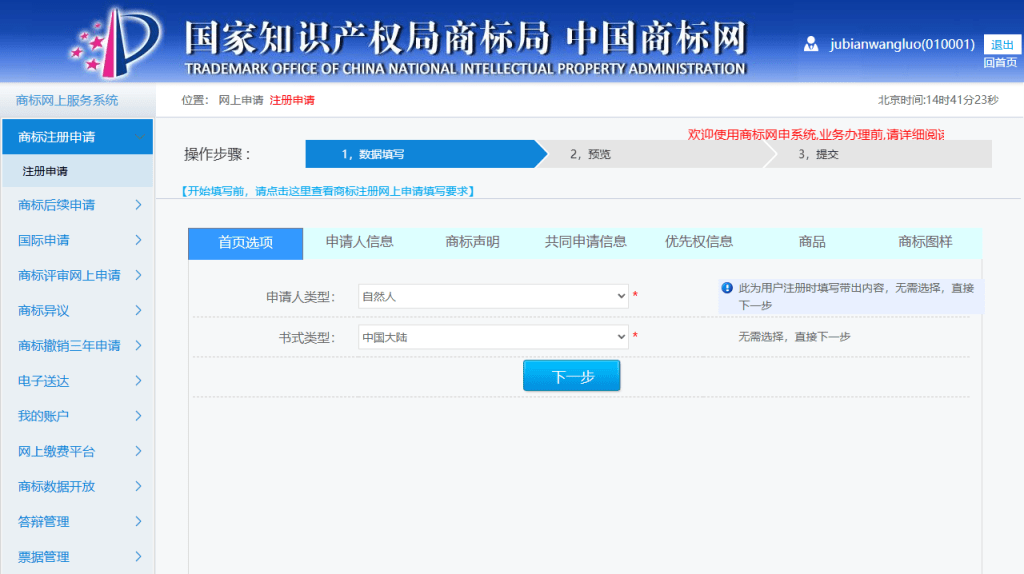The height and width of the screenshot is (574, 1024).
Task: Expand the 商标异议 chevron arrow
Action: [138, 311]
